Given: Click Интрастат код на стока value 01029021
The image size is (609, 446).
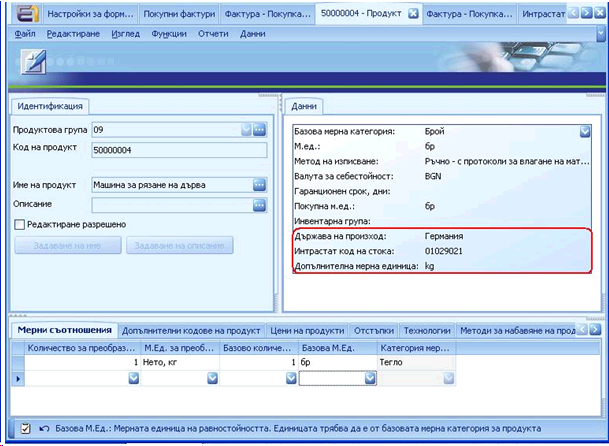Looking at the screenshot, I should (x=444, y=251).
